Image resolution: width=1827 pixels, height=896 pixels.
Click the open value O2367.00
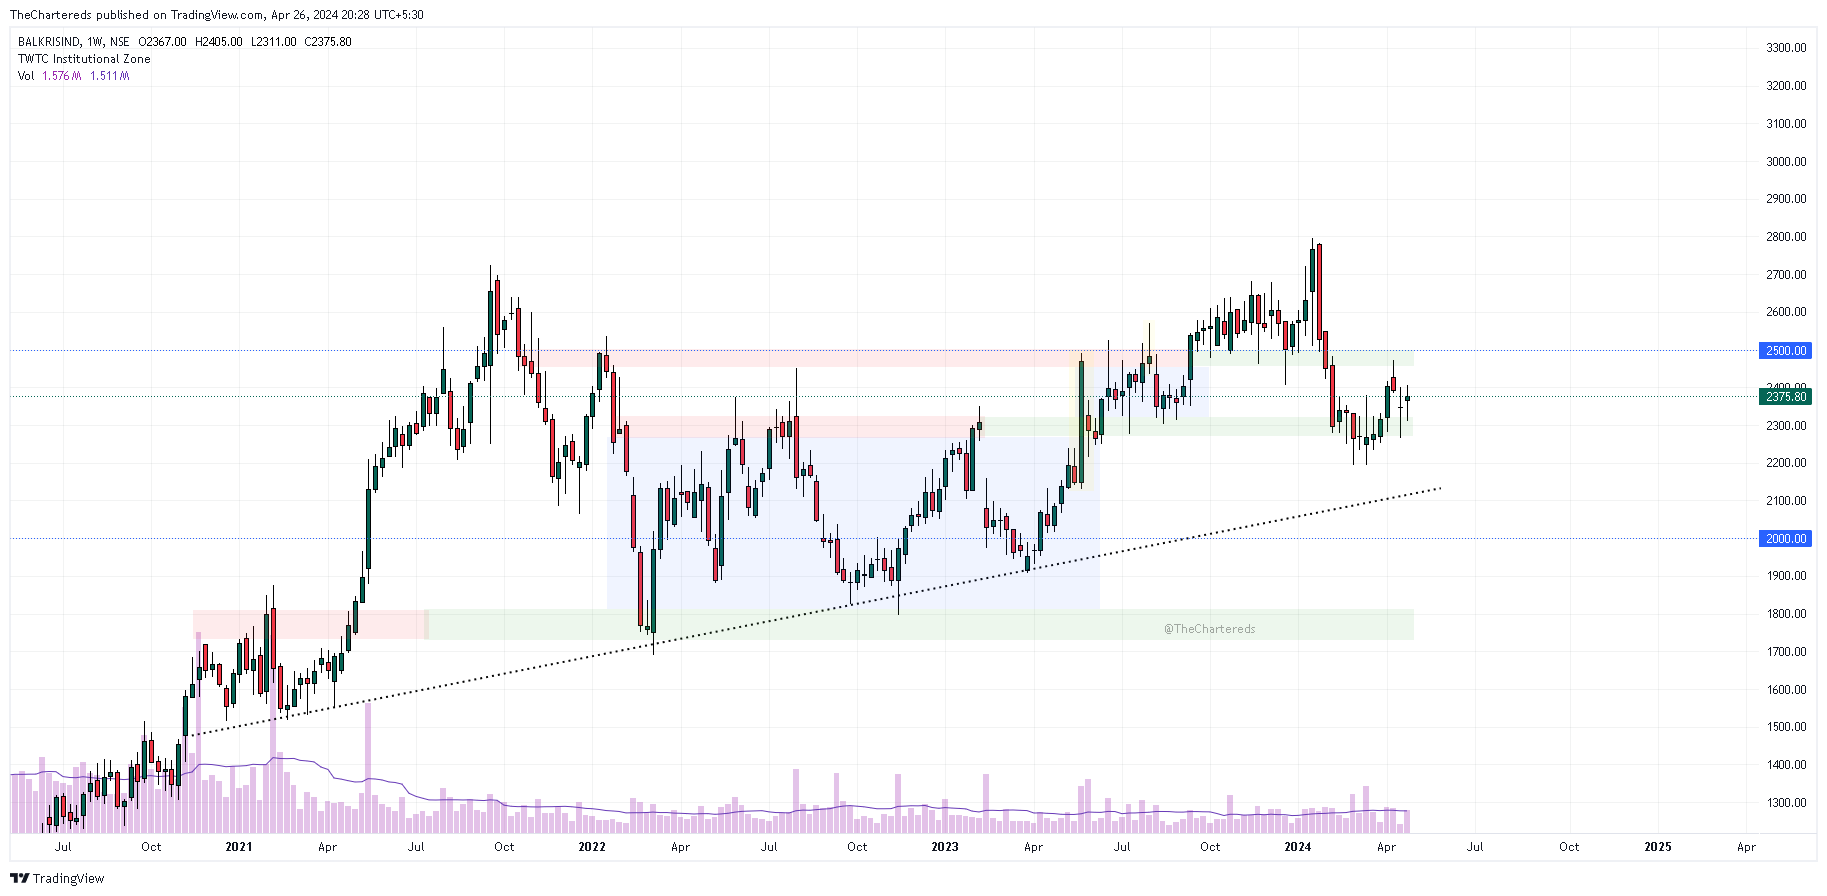(x=162, y=42)
